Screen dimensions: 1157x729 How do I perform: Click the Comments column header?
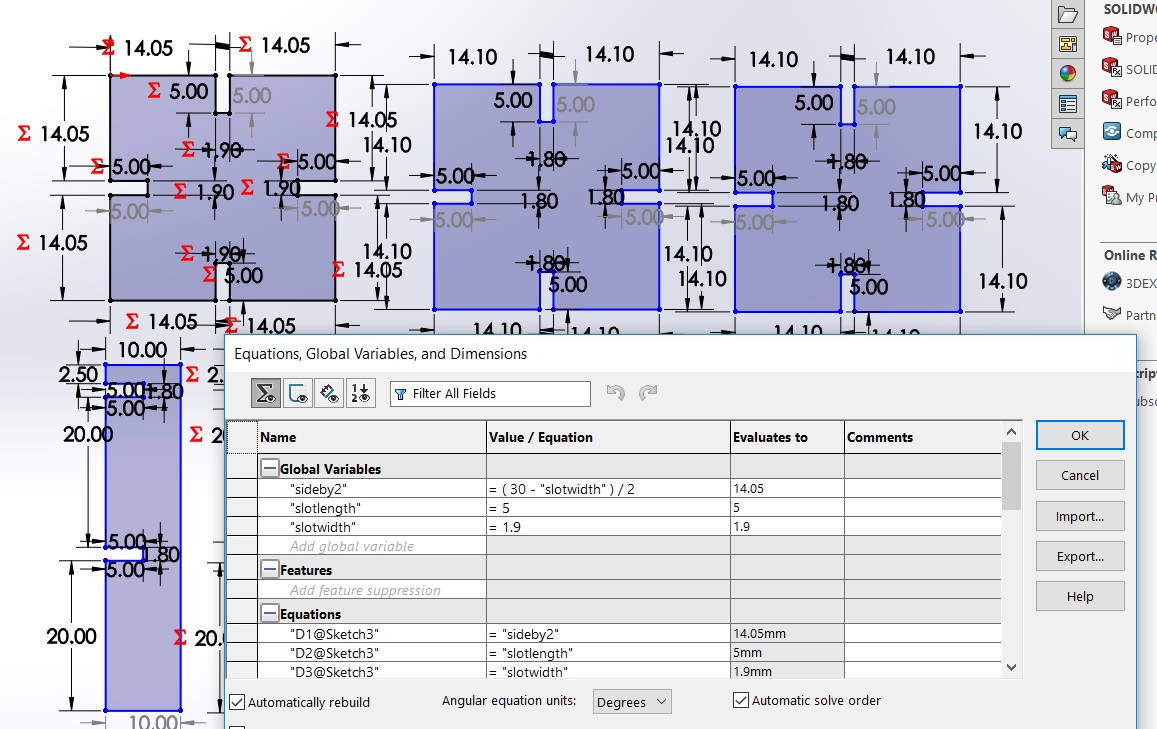click(x=923, y=437)
